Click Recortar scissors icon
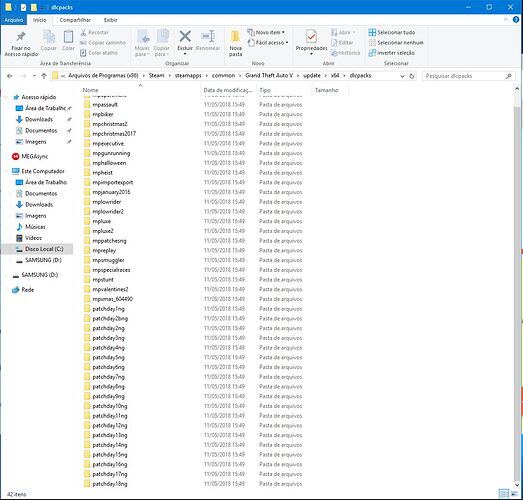 click(83, 32)
